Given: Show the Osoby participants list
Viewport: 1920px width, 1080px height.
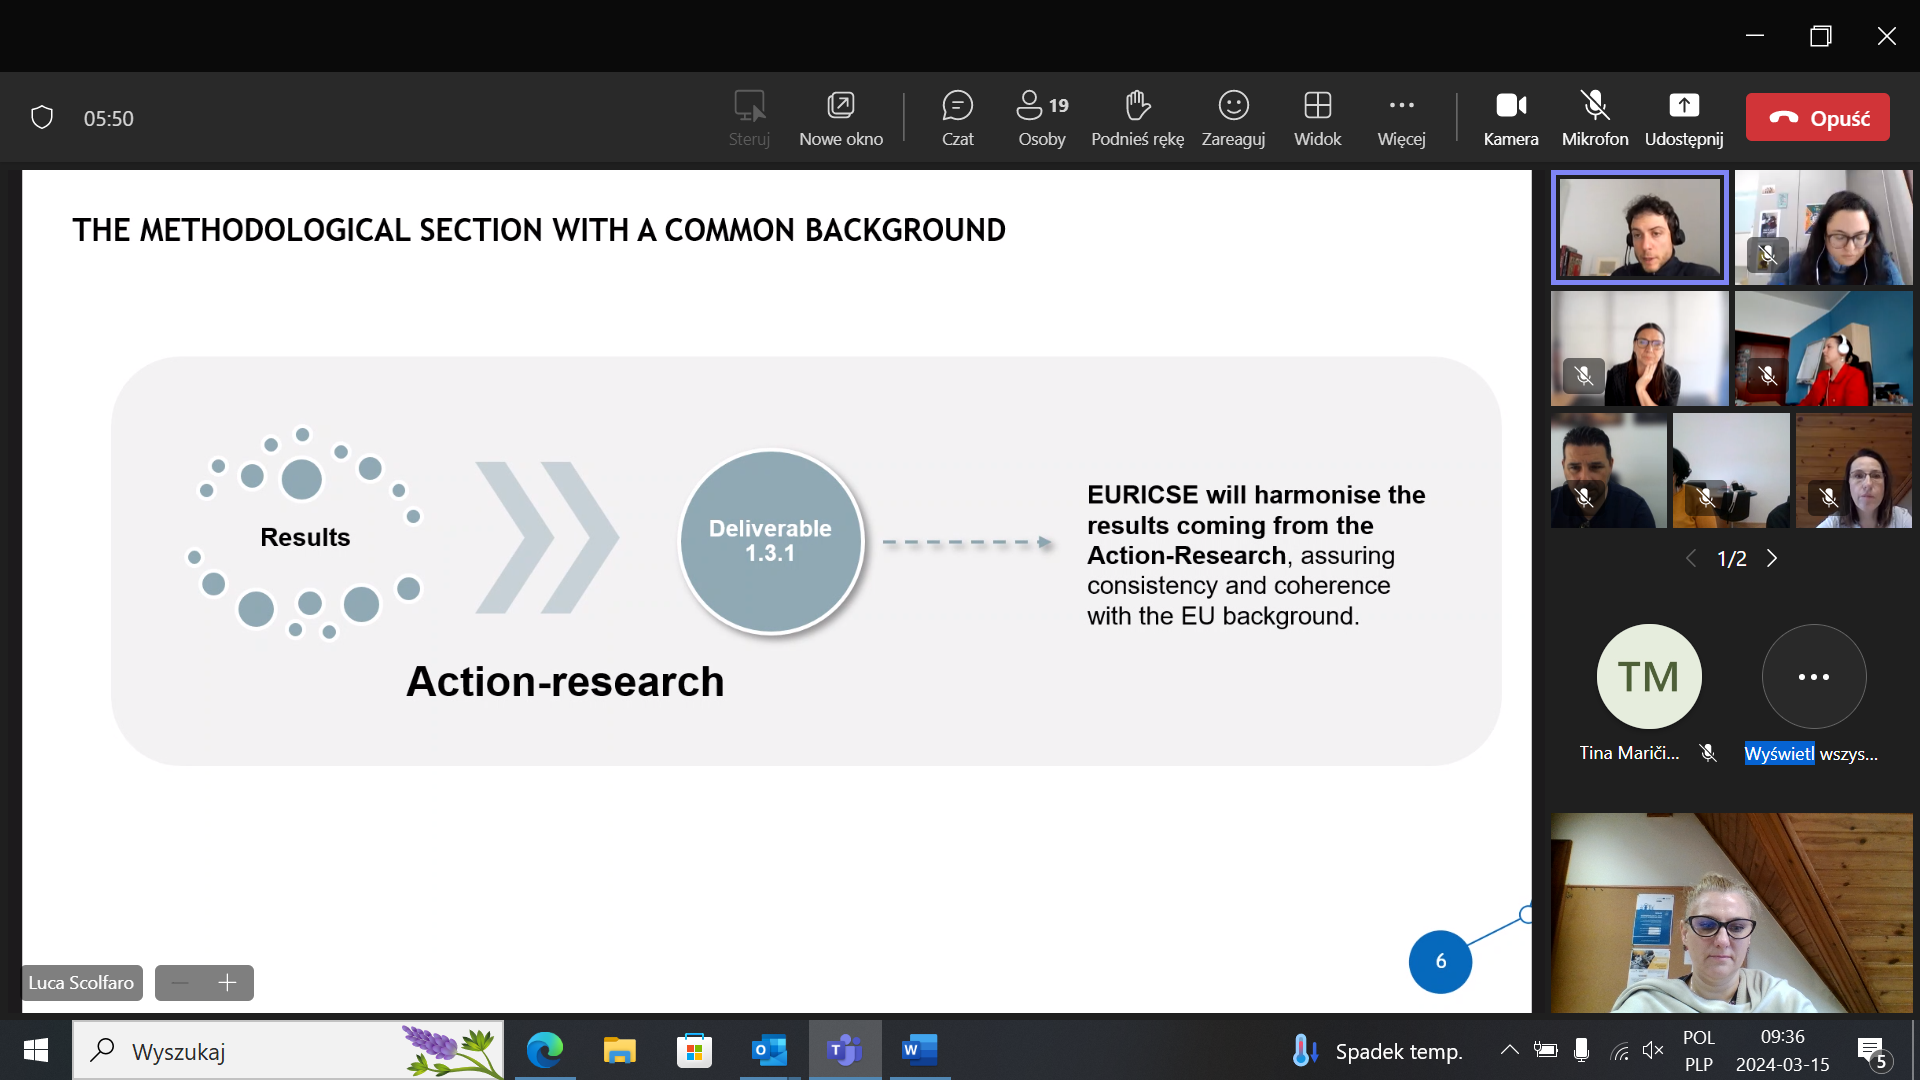Looking at the screenshot, I should point(1041,117).
